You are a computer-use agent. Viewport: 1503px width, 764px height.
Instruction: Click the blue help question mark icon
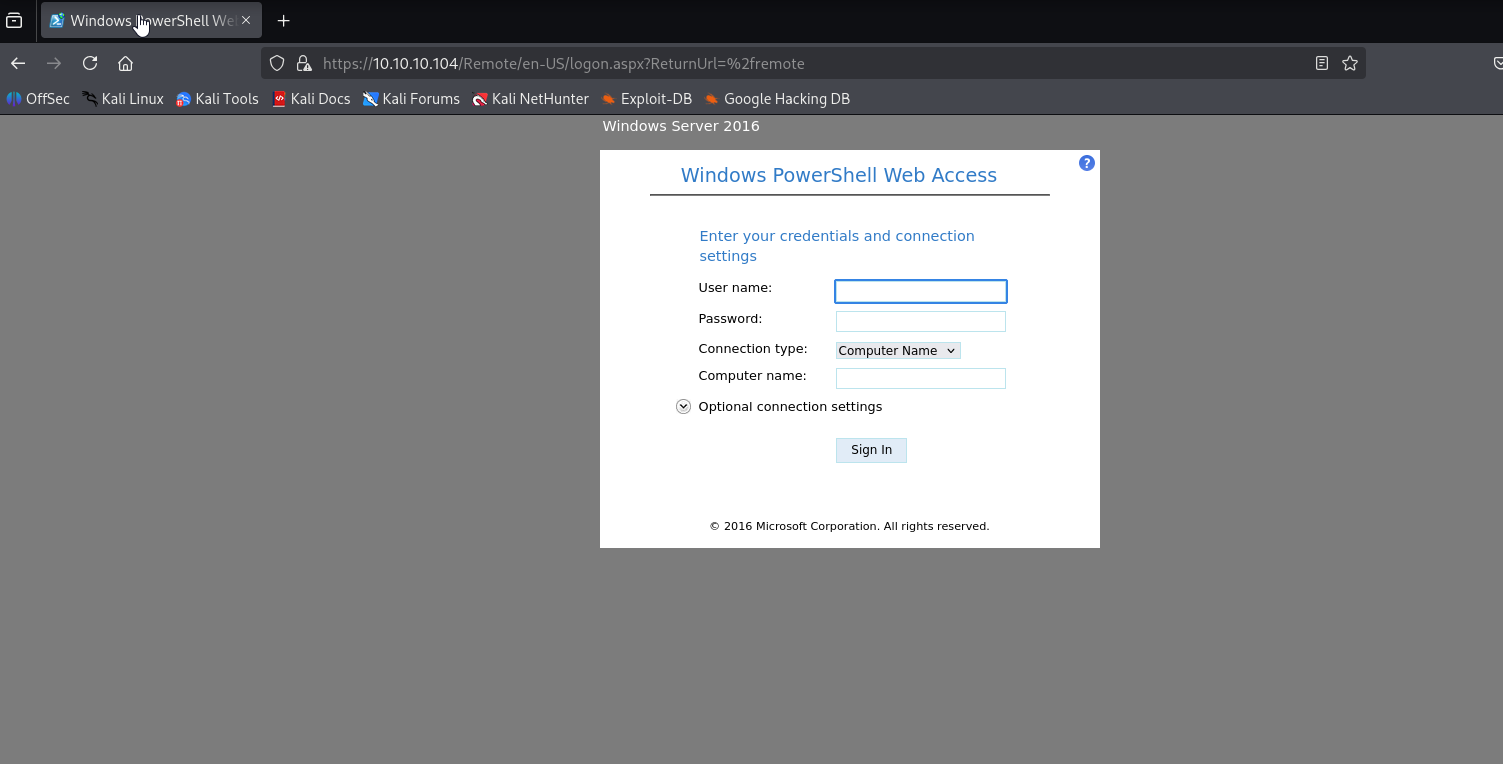tap(1087, 163)
